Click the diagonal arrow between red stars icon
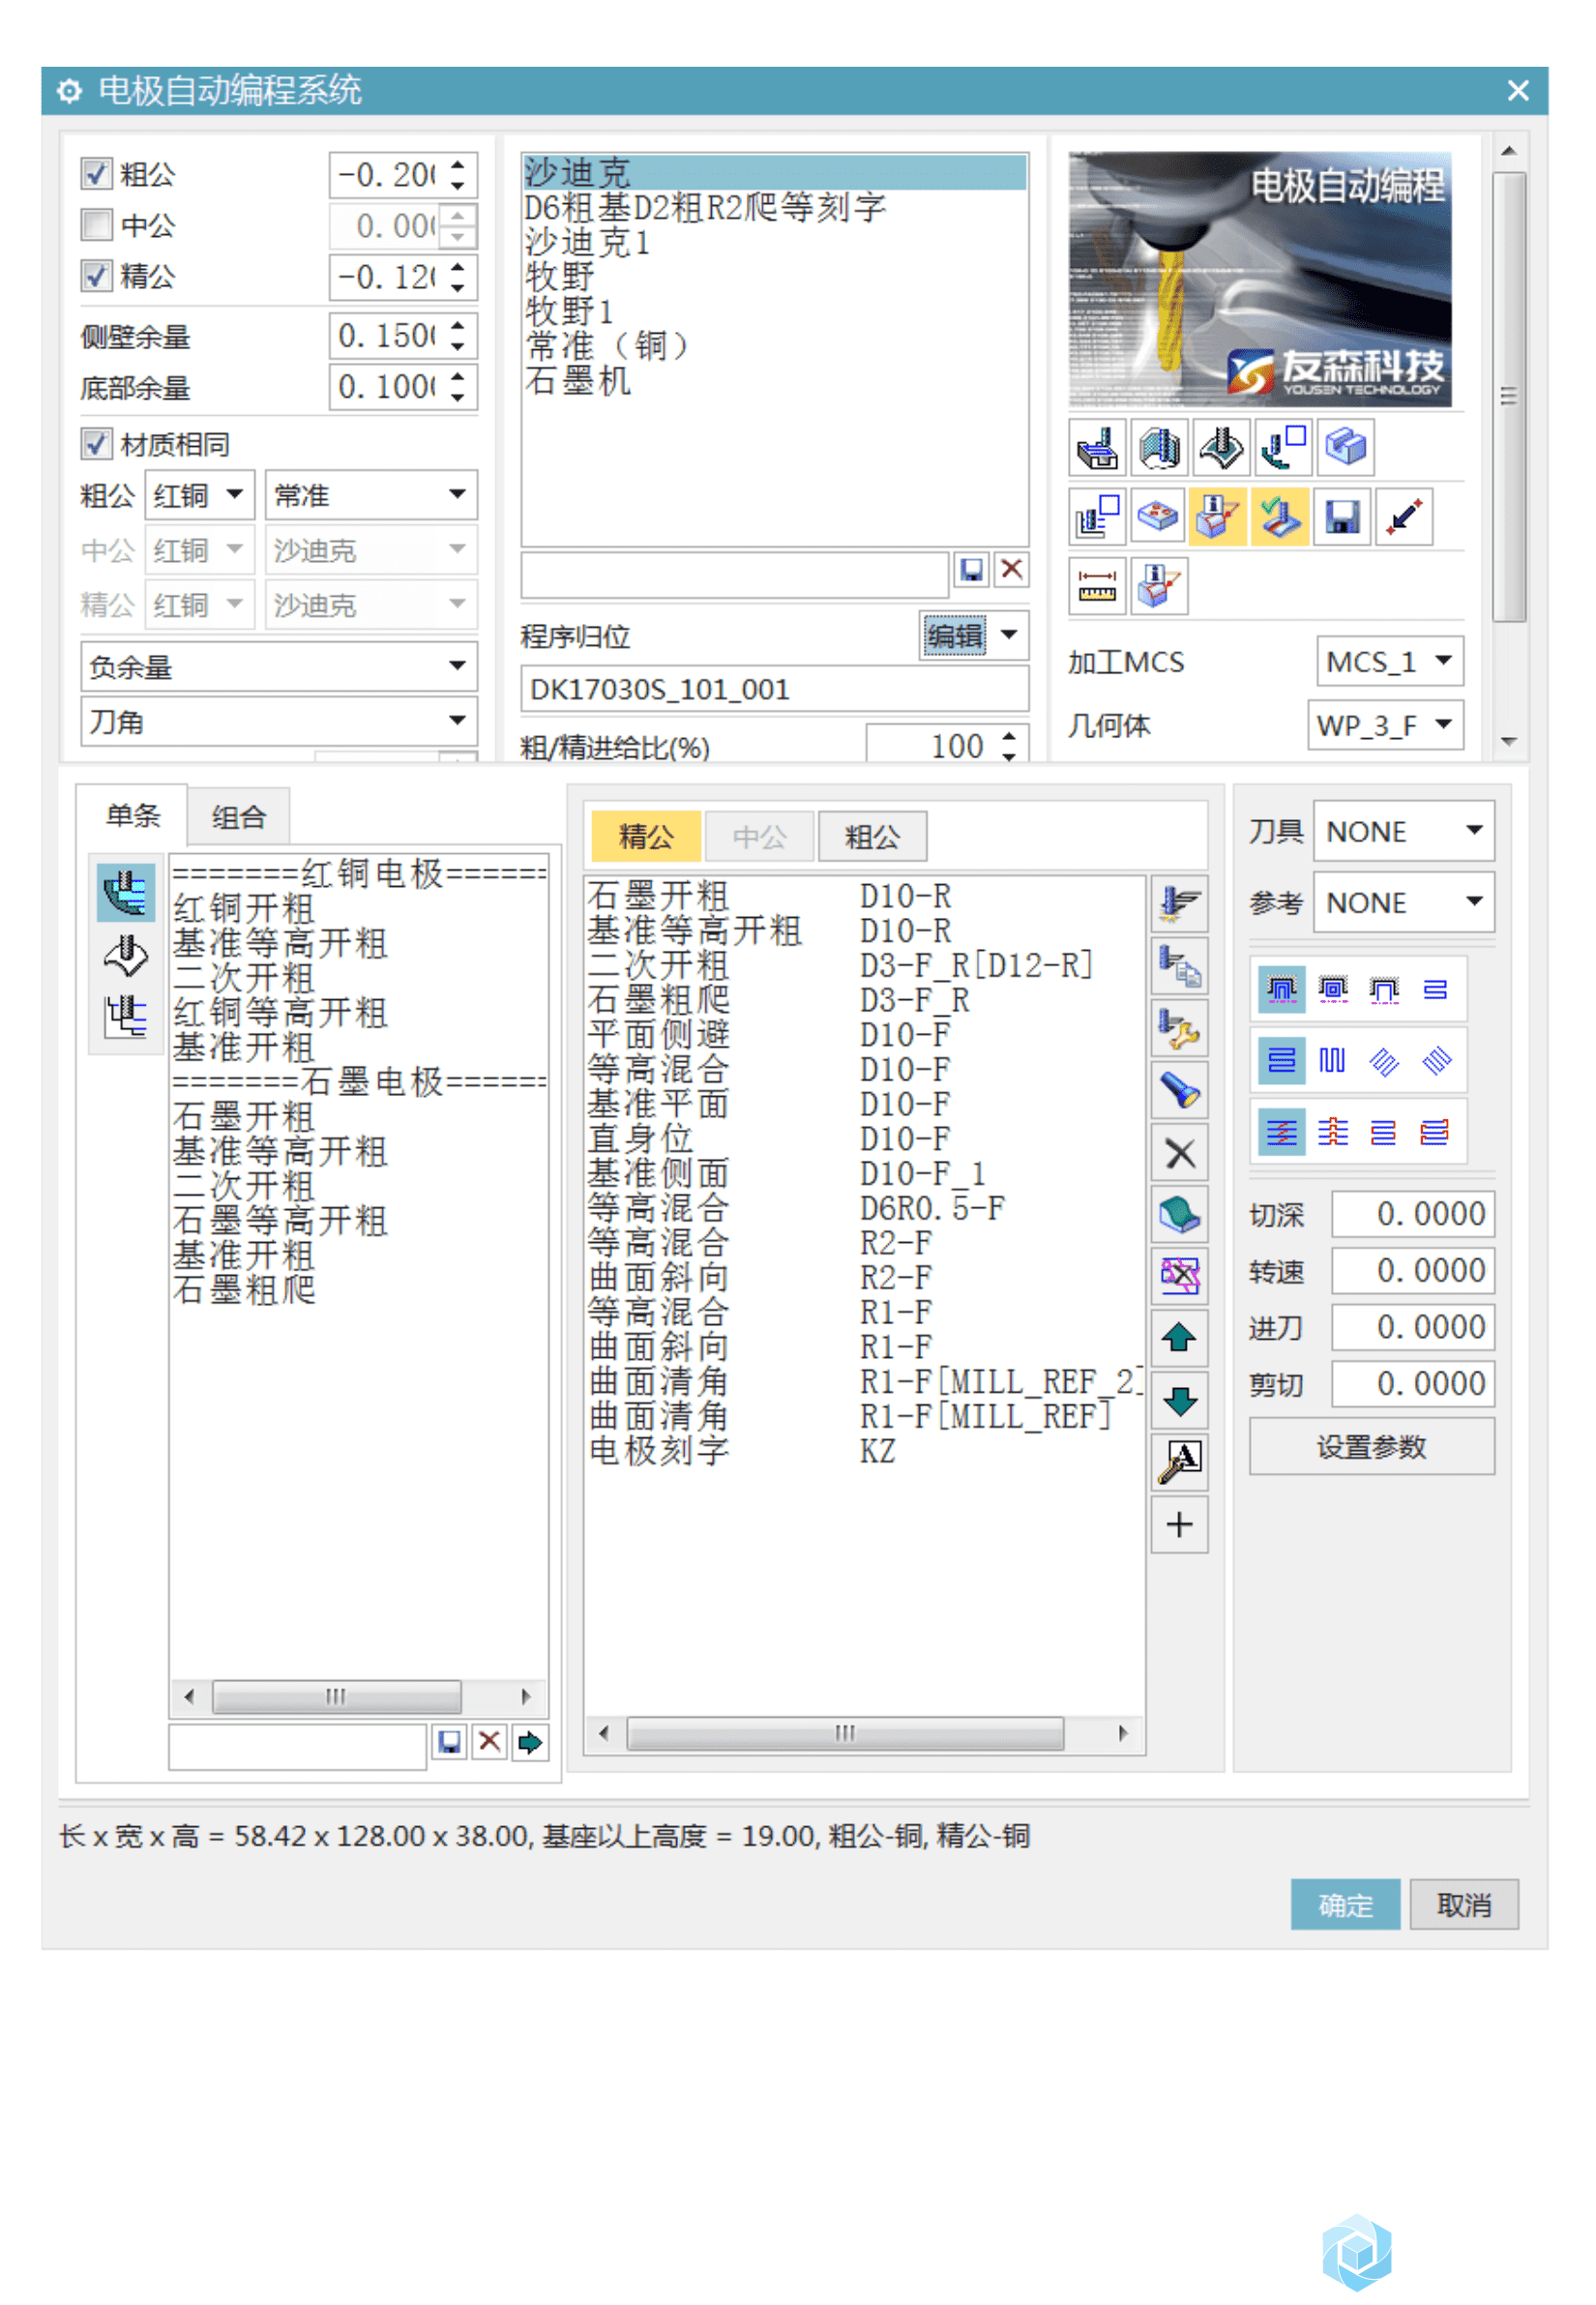The width and height of the screenshot is (1596, 2305). click(x=1405, y=517)
